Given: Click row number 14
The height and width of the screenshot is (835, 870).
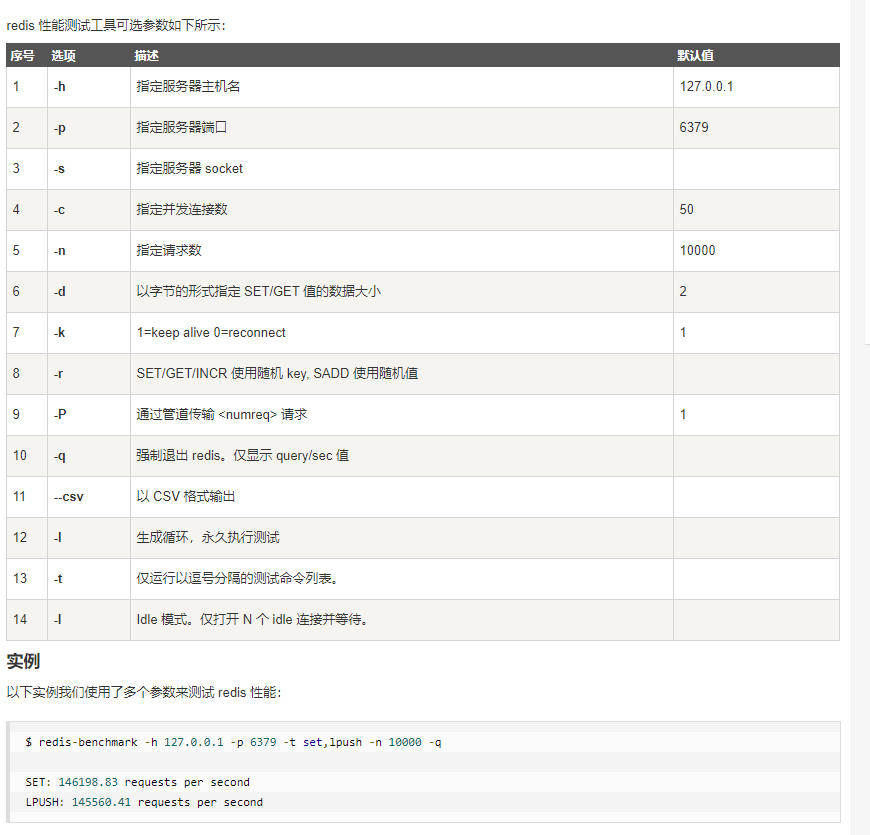Looking at the screenshot, I should 20,620.
